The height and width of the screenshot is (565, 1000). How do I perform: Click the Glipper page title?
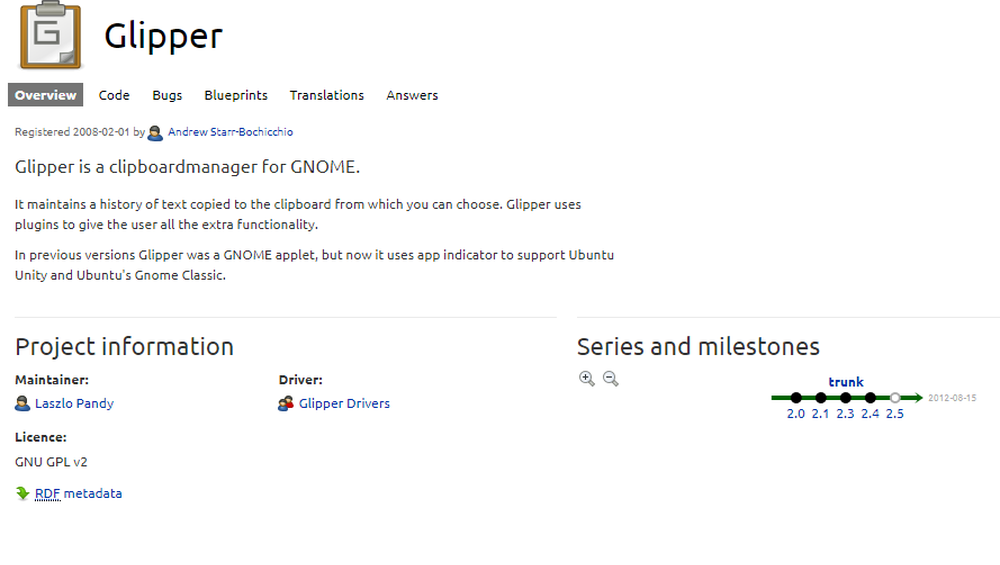(163, 36)
